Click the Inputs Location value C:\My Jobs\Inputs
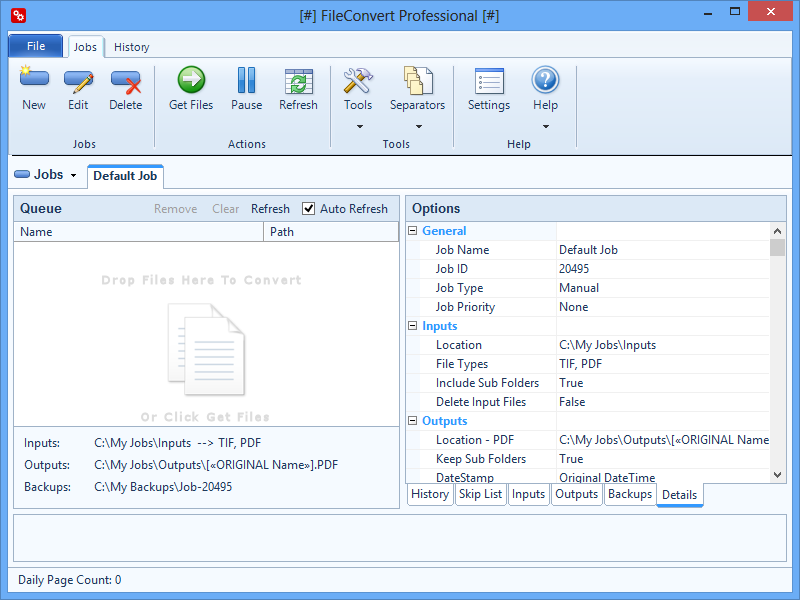Image resolution: width=800 pixels, height=600 pixels. point(607,345)
